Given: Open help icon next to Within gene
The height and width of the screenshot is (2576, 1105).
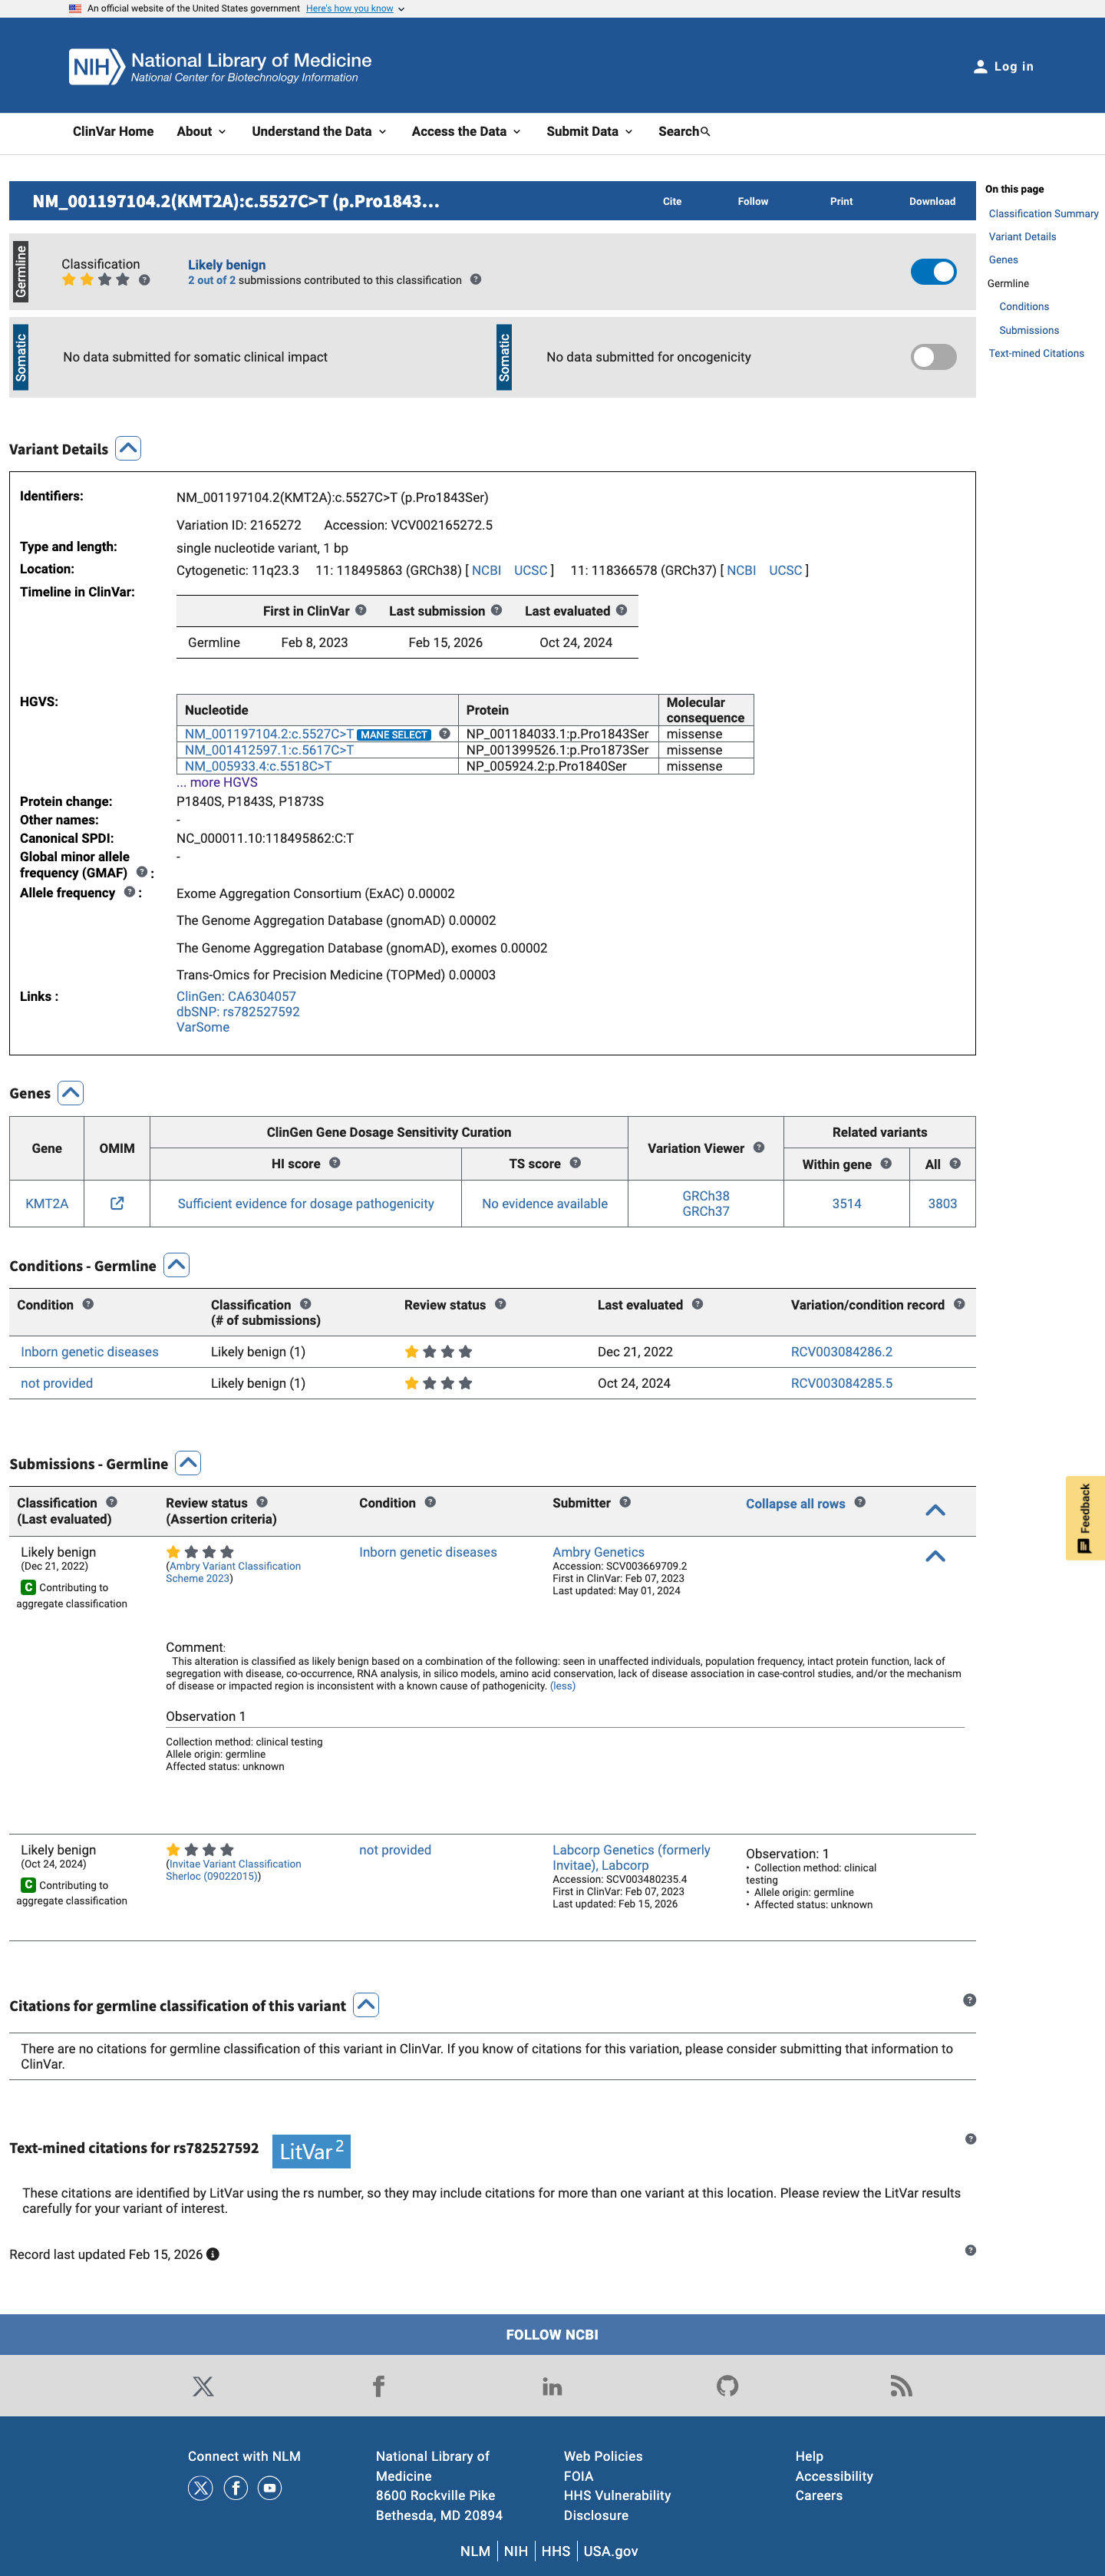Looking at the screenshot, I should (886, 1163).
